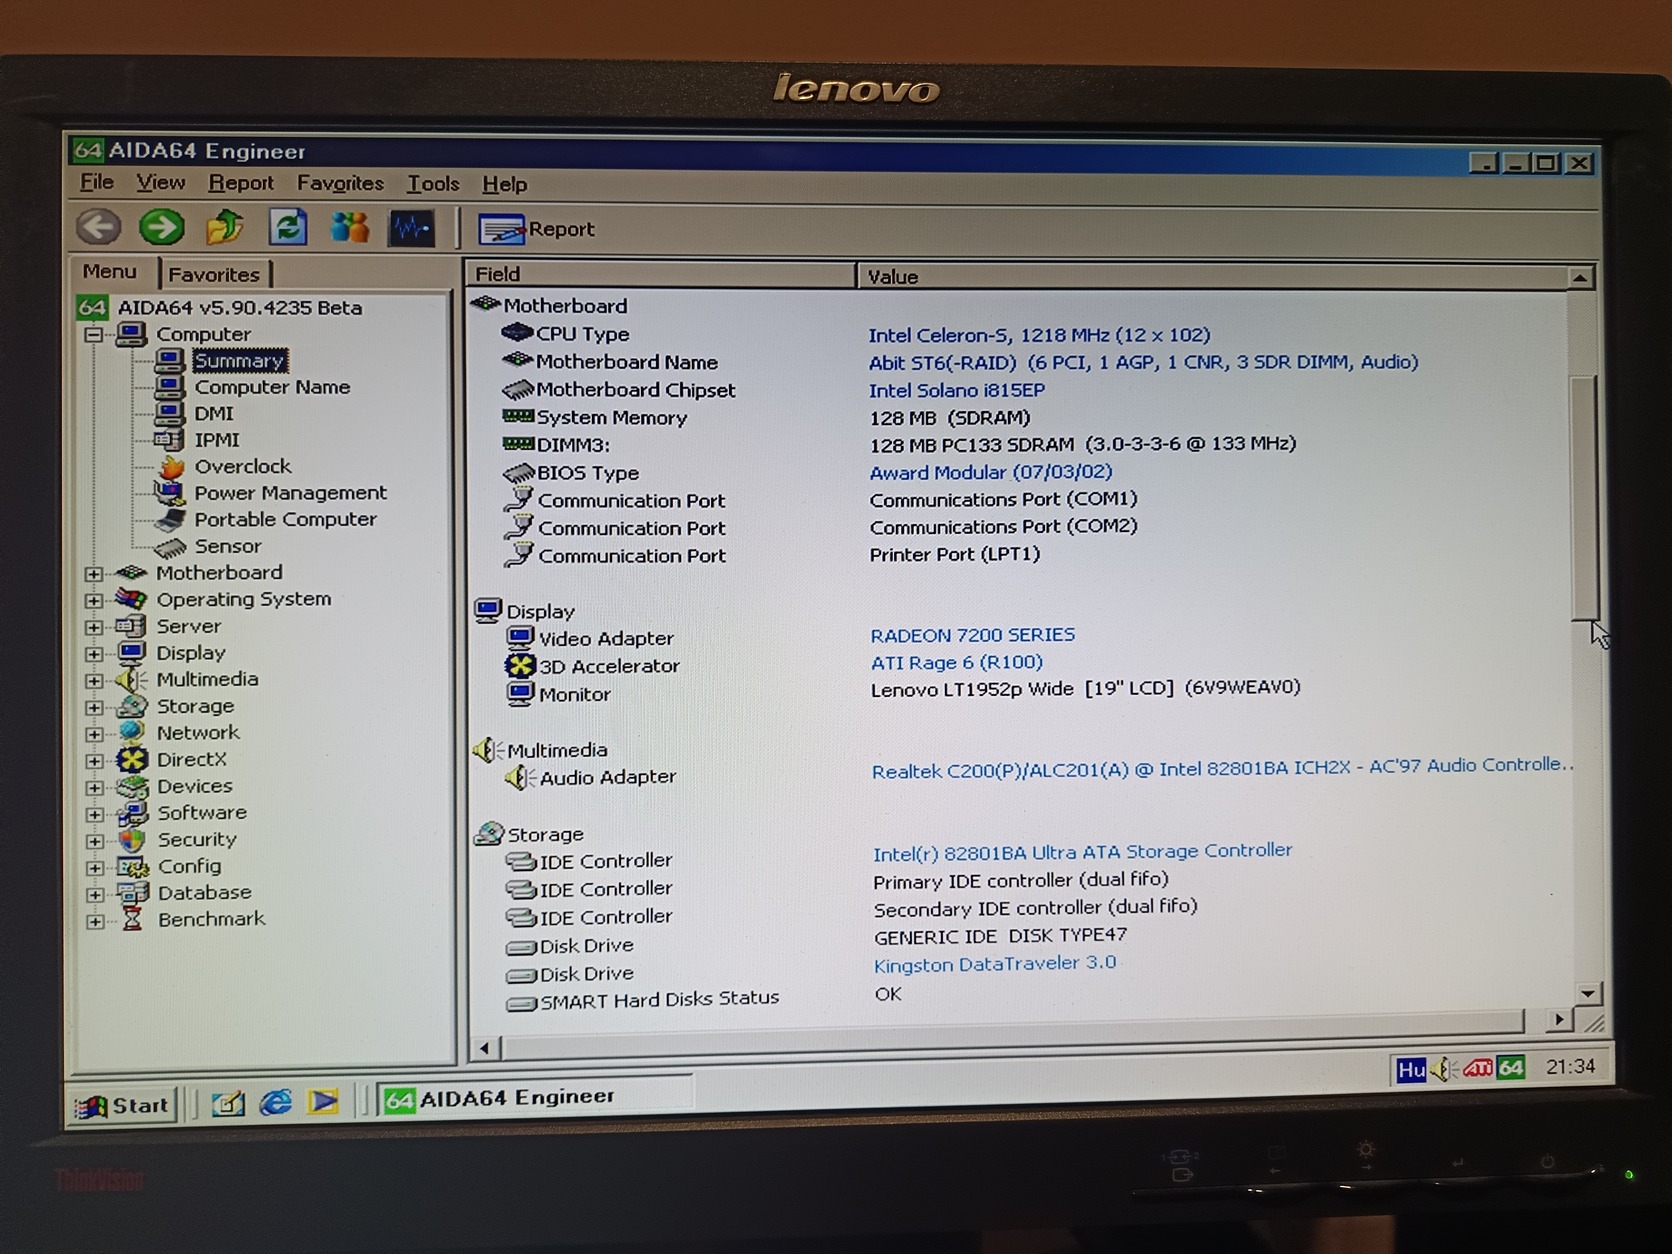Open the Abit ST6(-RAID) motherboard link
This screenshot has height=1254, width=1672.
click(1143, 362)
